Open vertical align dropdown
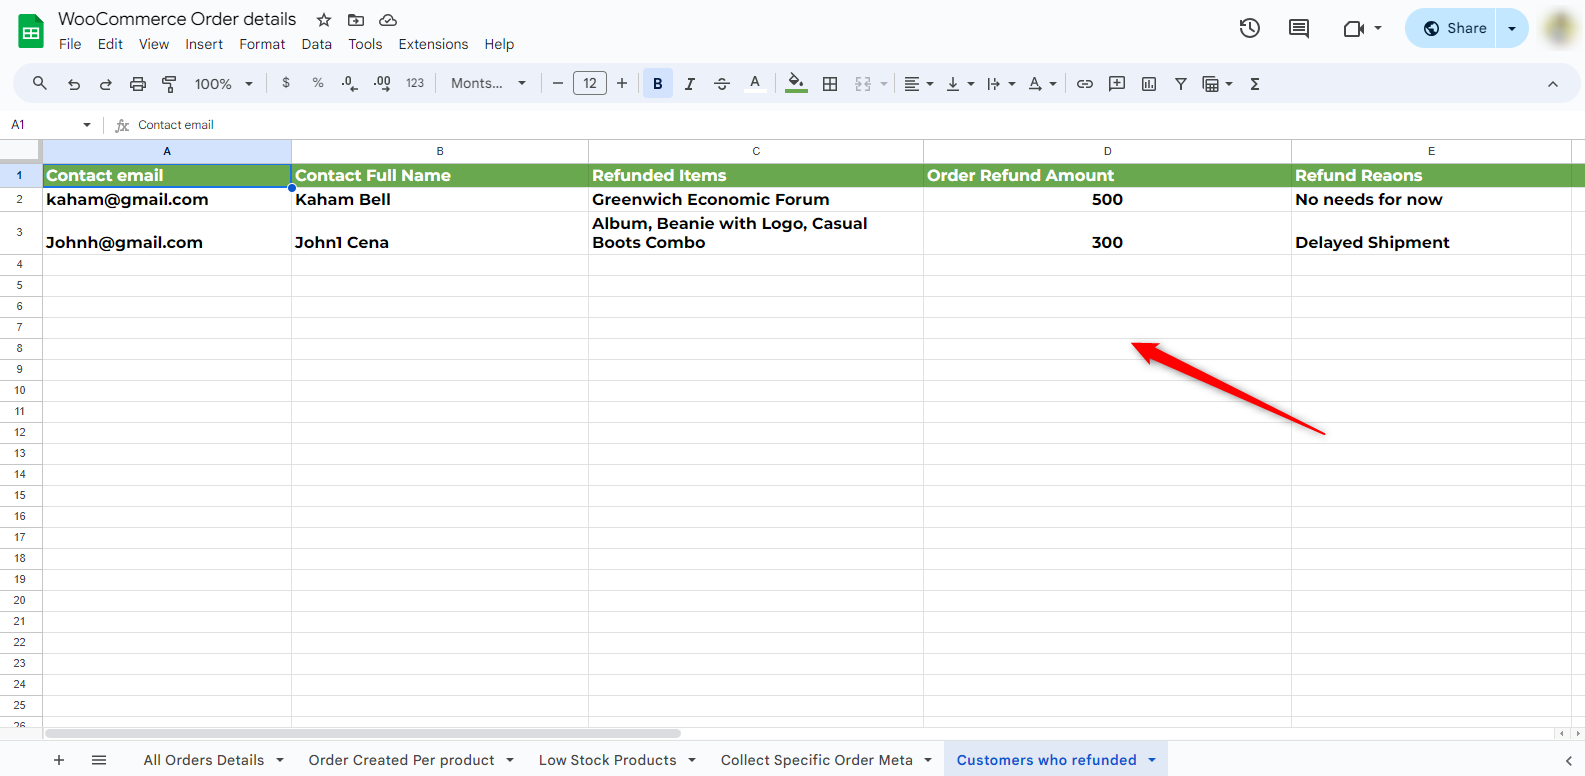 tap(960, 84)
